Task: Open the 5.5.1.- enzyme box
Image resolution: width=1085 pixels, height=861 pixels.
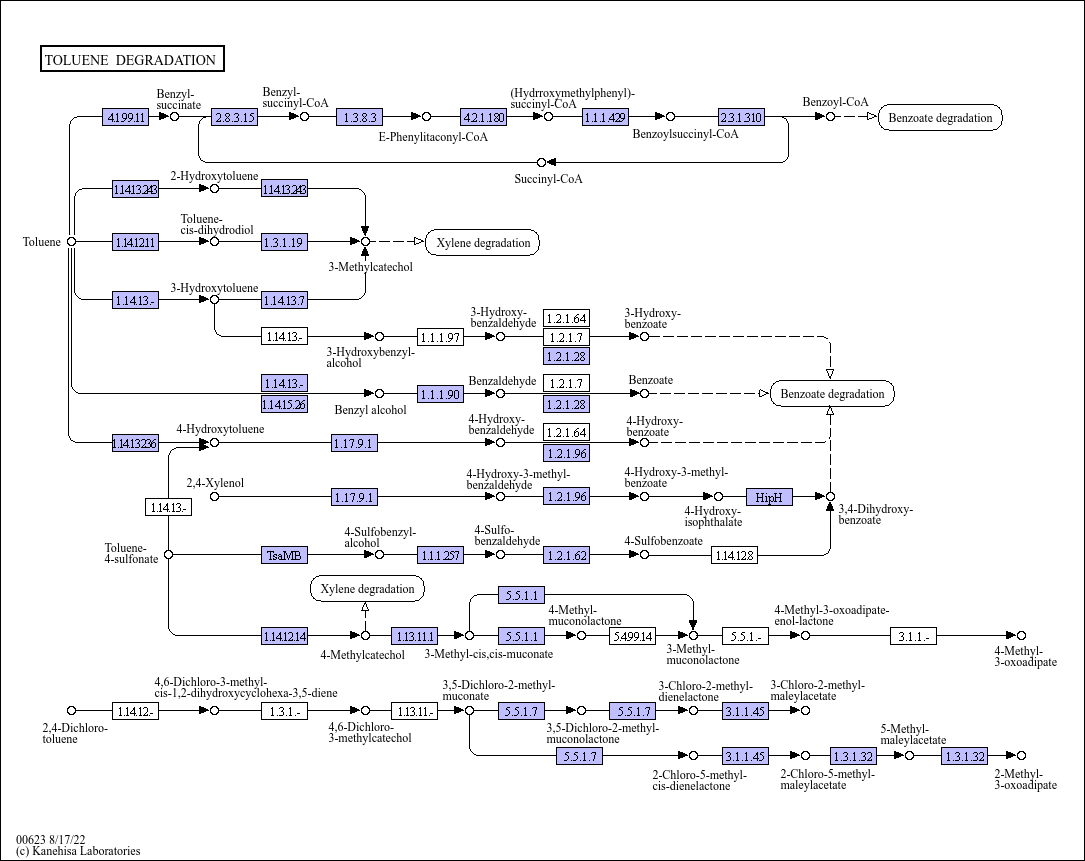Action: [745, 636]
